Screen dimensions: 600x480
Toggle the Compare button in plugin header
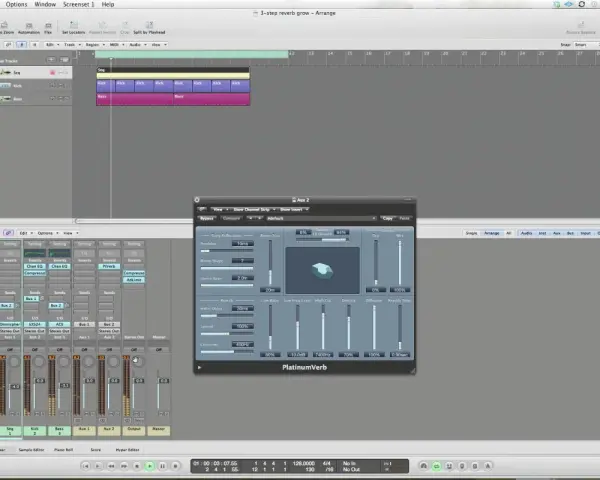231,218
